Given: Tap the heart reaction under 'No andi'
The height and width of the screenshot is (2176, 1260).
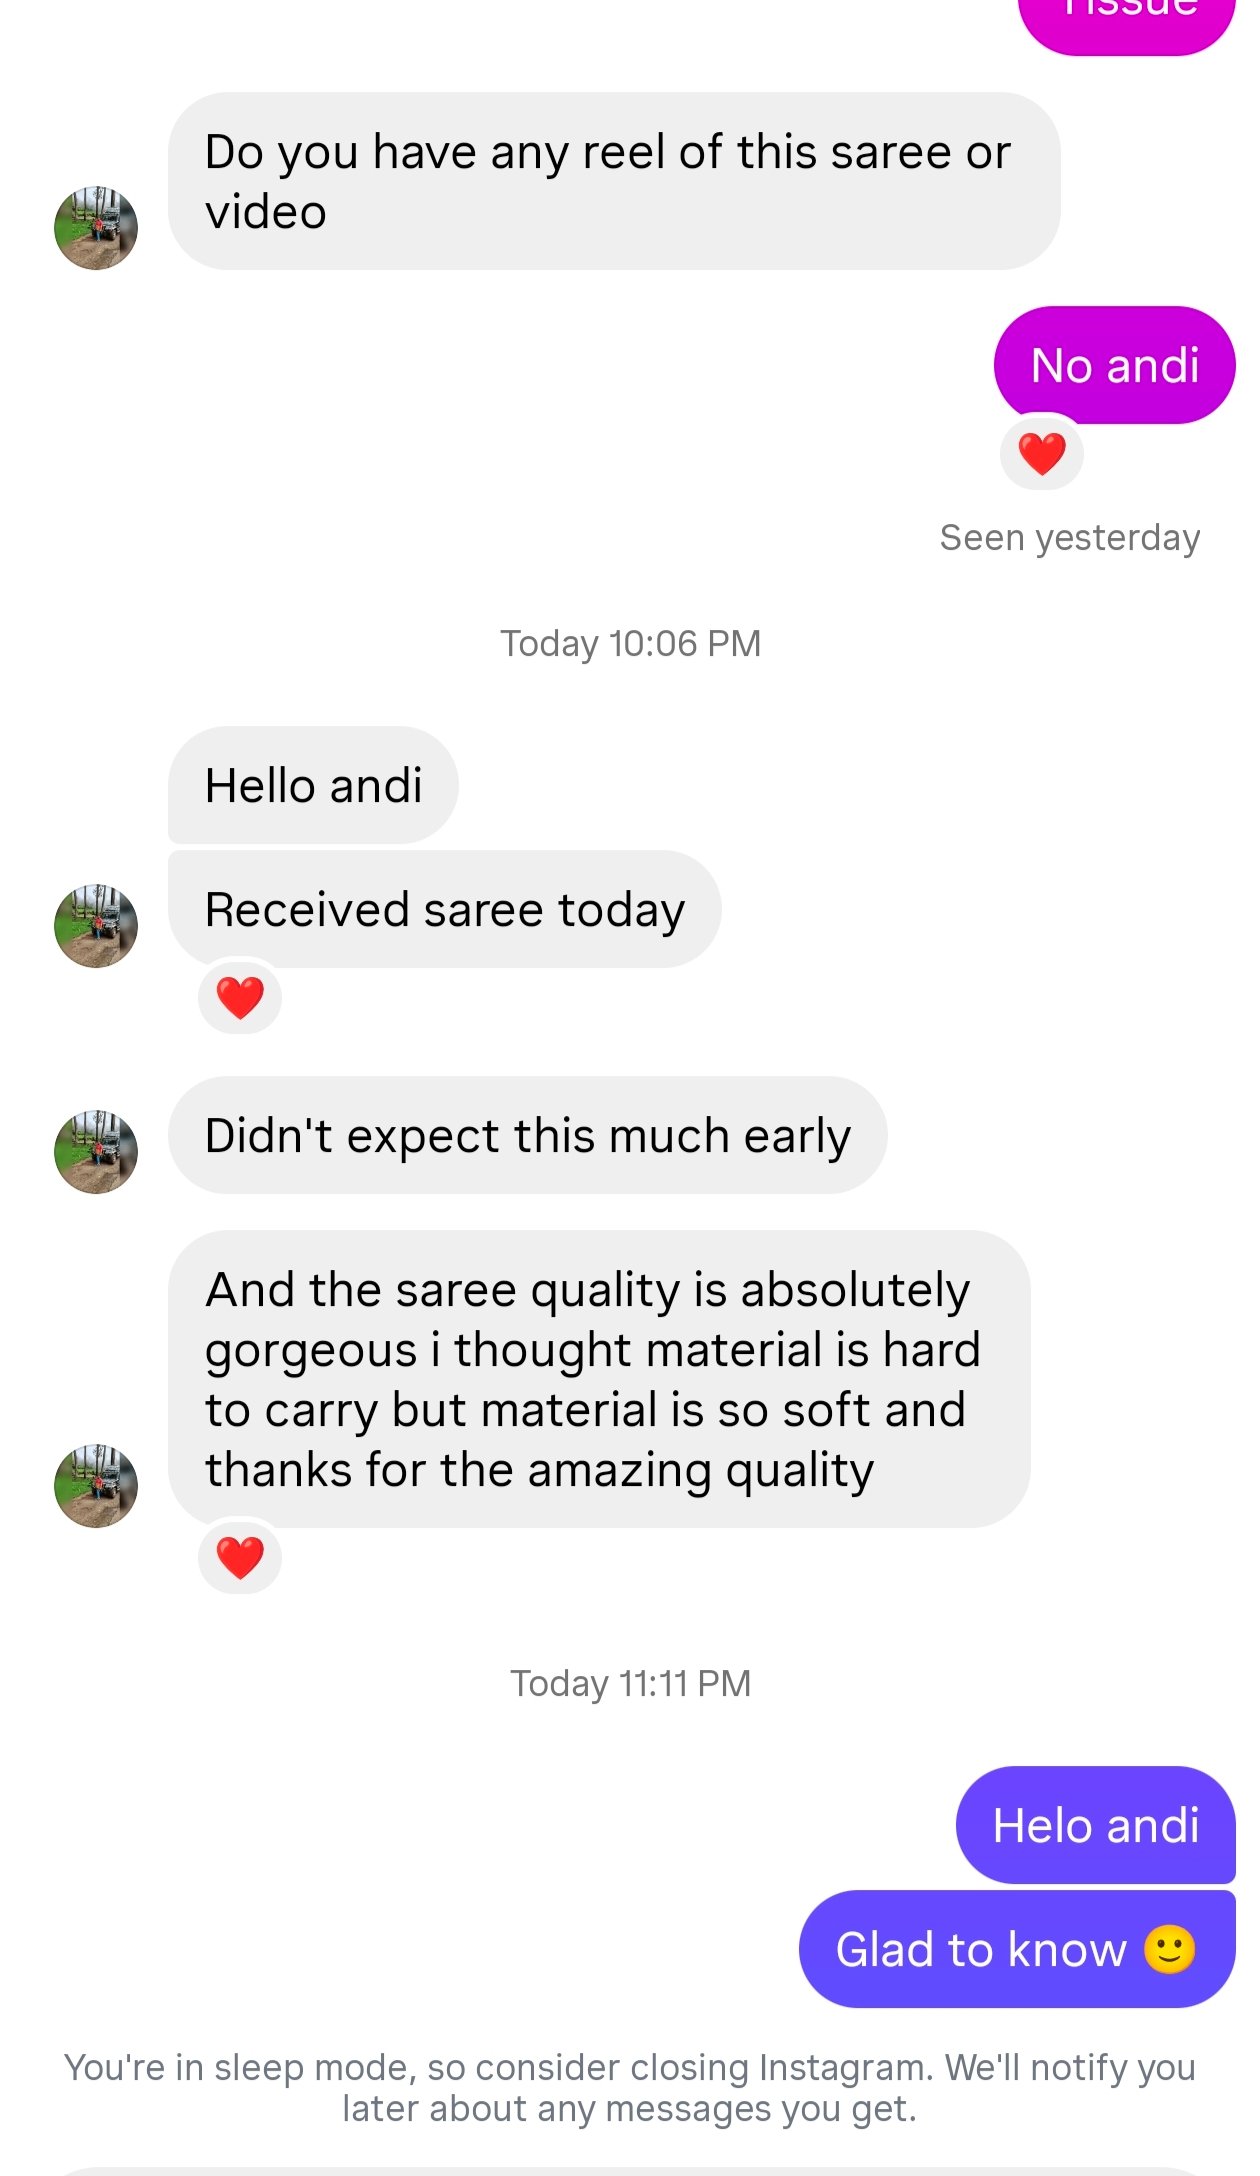Looking at the screenshot, I should [1041, 453].
